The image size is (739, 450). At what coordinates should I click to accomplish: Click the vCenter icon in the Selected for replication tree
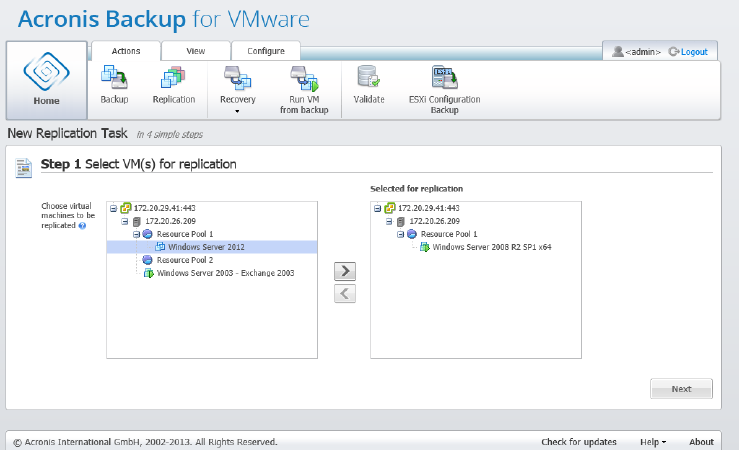pyautogui.click(x=390, y=208)
